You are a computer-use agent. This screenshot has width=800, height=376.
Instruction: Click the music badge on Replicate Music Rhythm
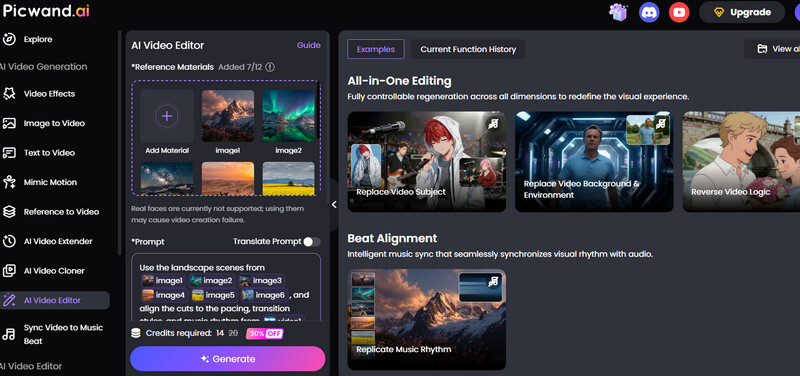click(x=493, y=281)
